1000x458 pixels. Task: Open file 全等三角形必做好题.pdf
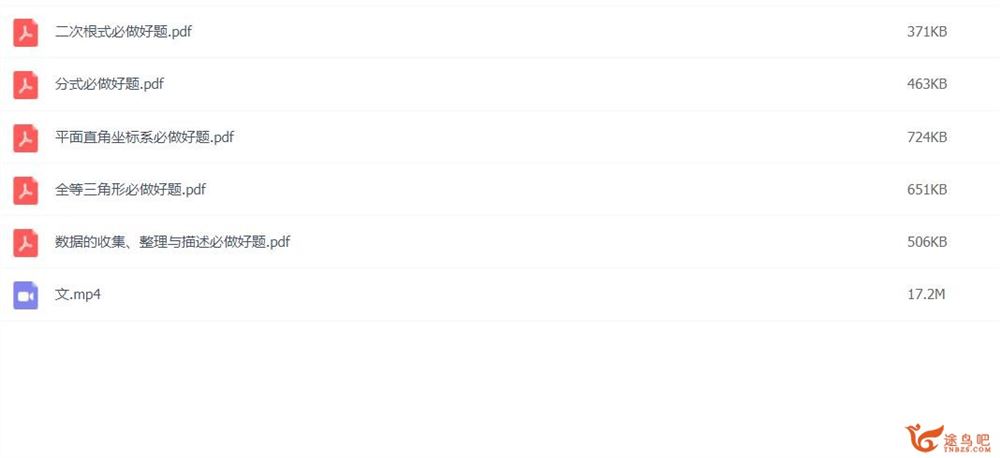pos(130,189)
